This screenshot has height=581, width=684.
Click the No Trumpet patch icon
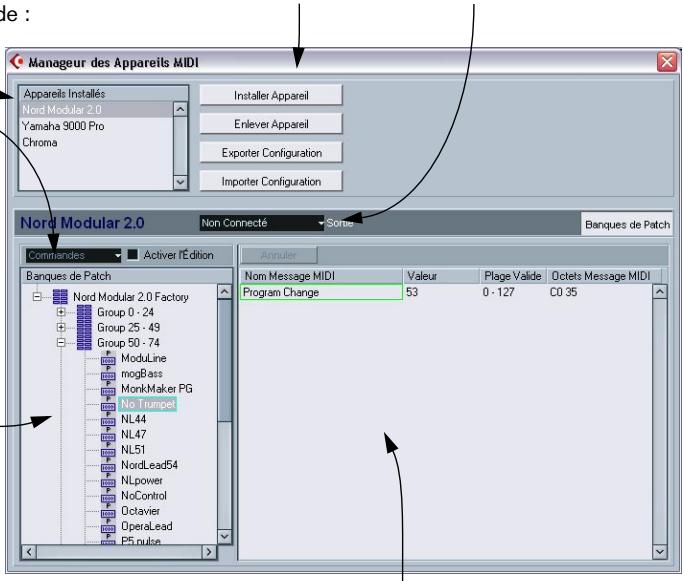(108, 404)
